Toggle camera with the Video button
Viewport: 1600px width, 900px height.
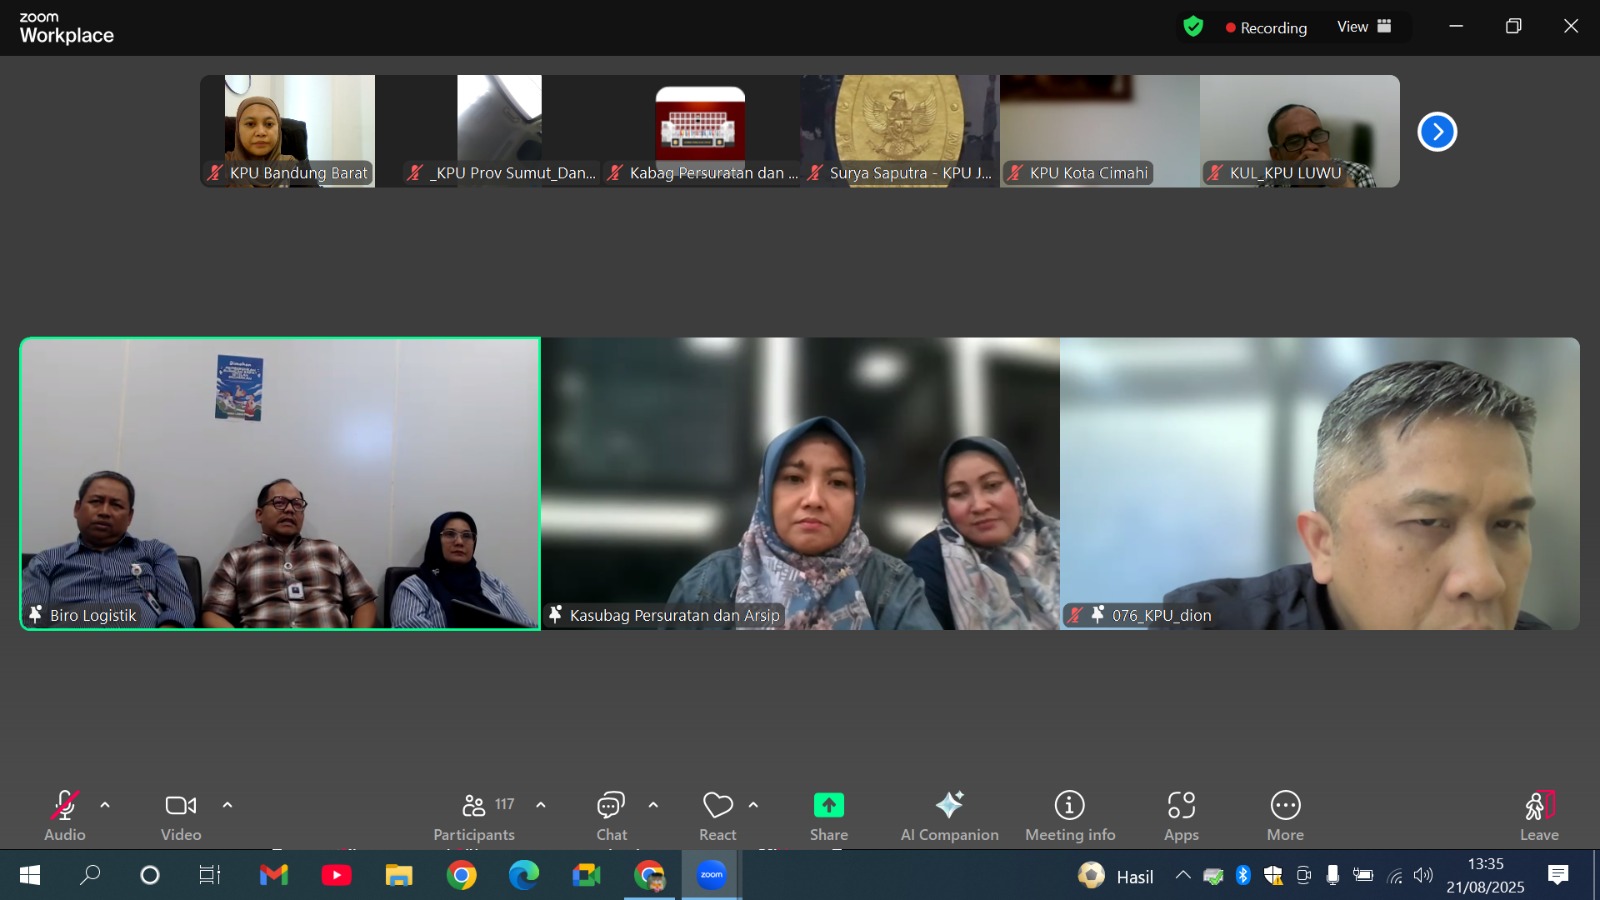tap(181, 807)
